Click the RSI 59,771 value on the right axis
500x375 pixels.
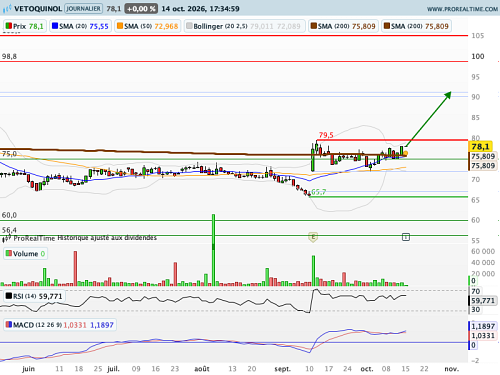(x=483, y=301)
